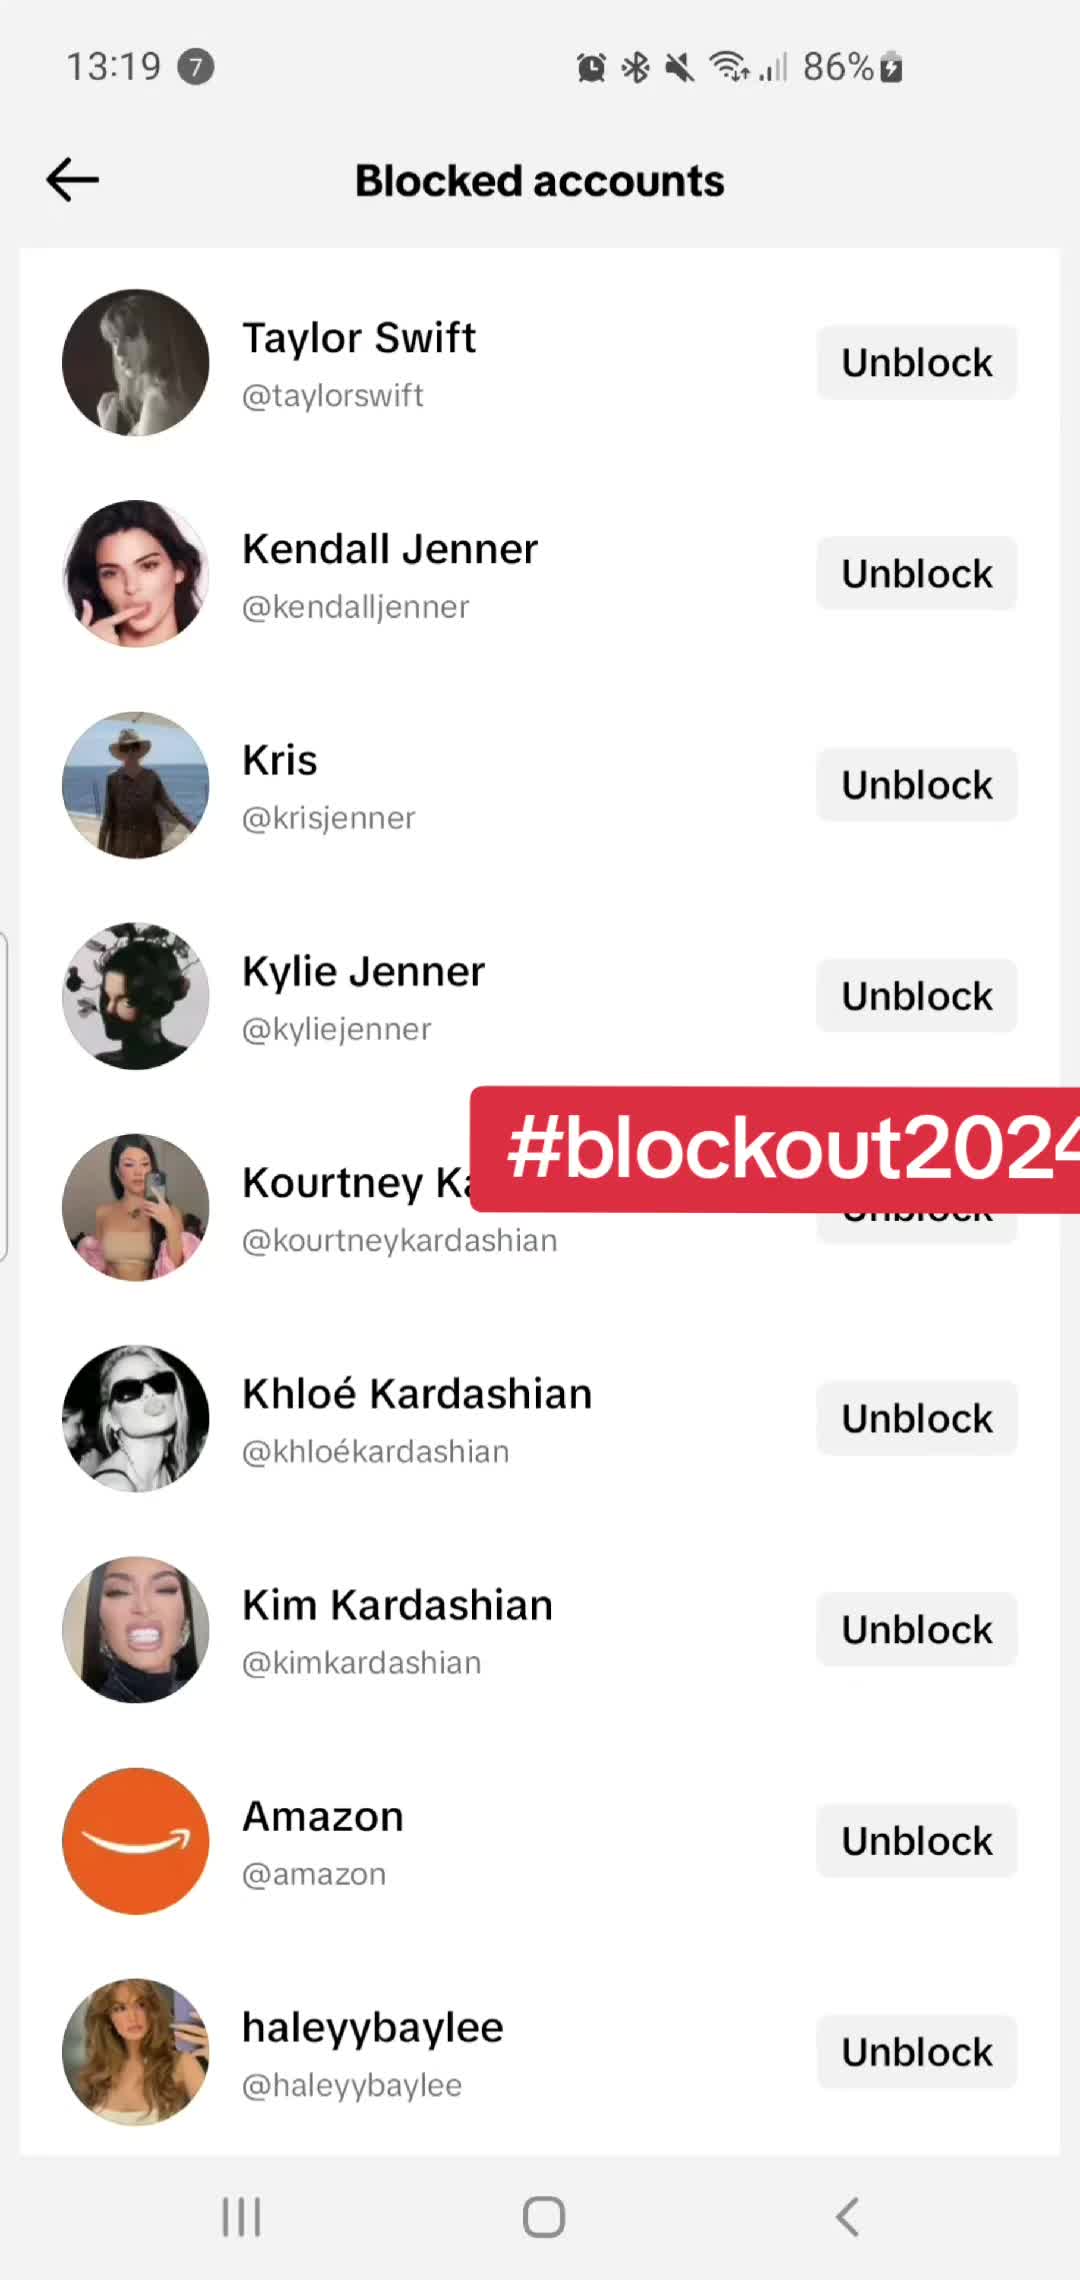Open the @kourtneykardashian username link
This screenshot has height=2280, width=1080.
click(x=400, y=1240)
